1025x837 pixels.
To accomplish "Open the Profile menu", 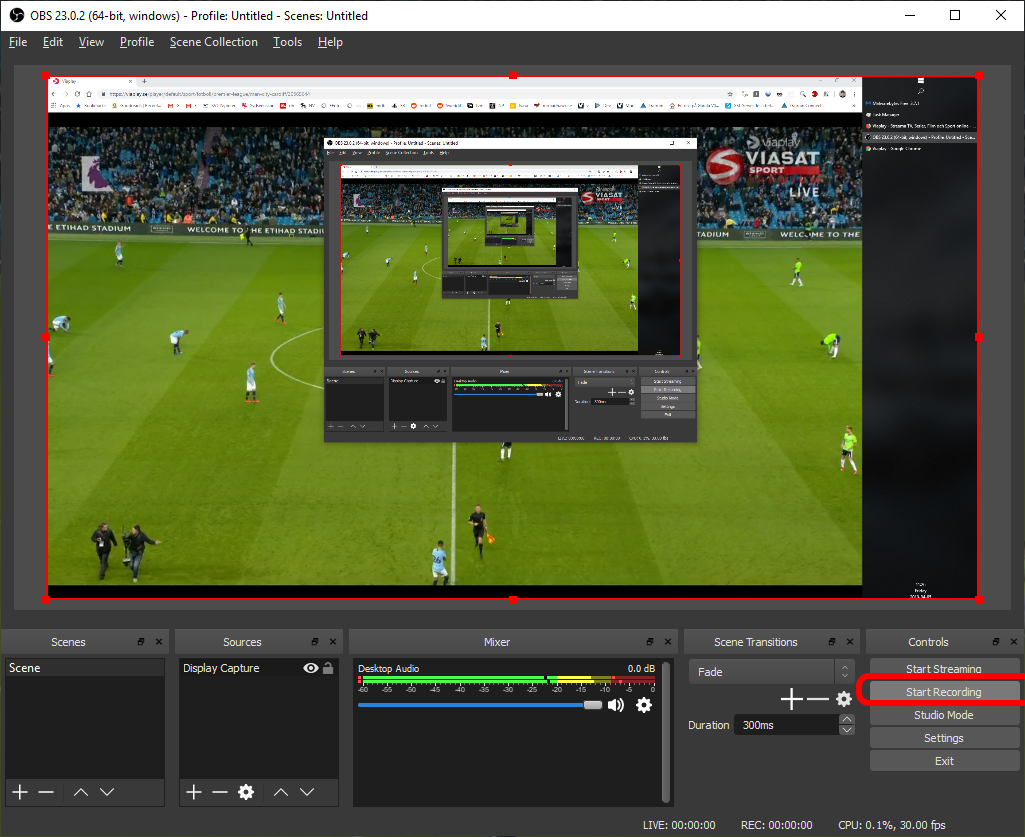I will pyautogui.click(x=137, y=42).
